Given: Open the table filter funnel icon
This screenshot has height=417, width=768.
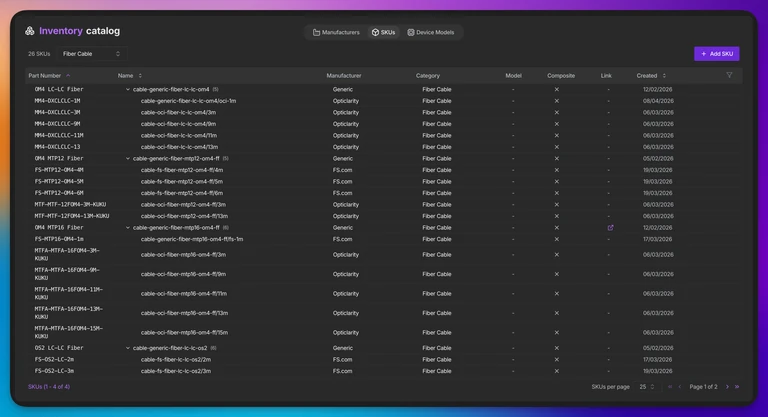Looking at the screenshot, I should (x=729, y=75).
